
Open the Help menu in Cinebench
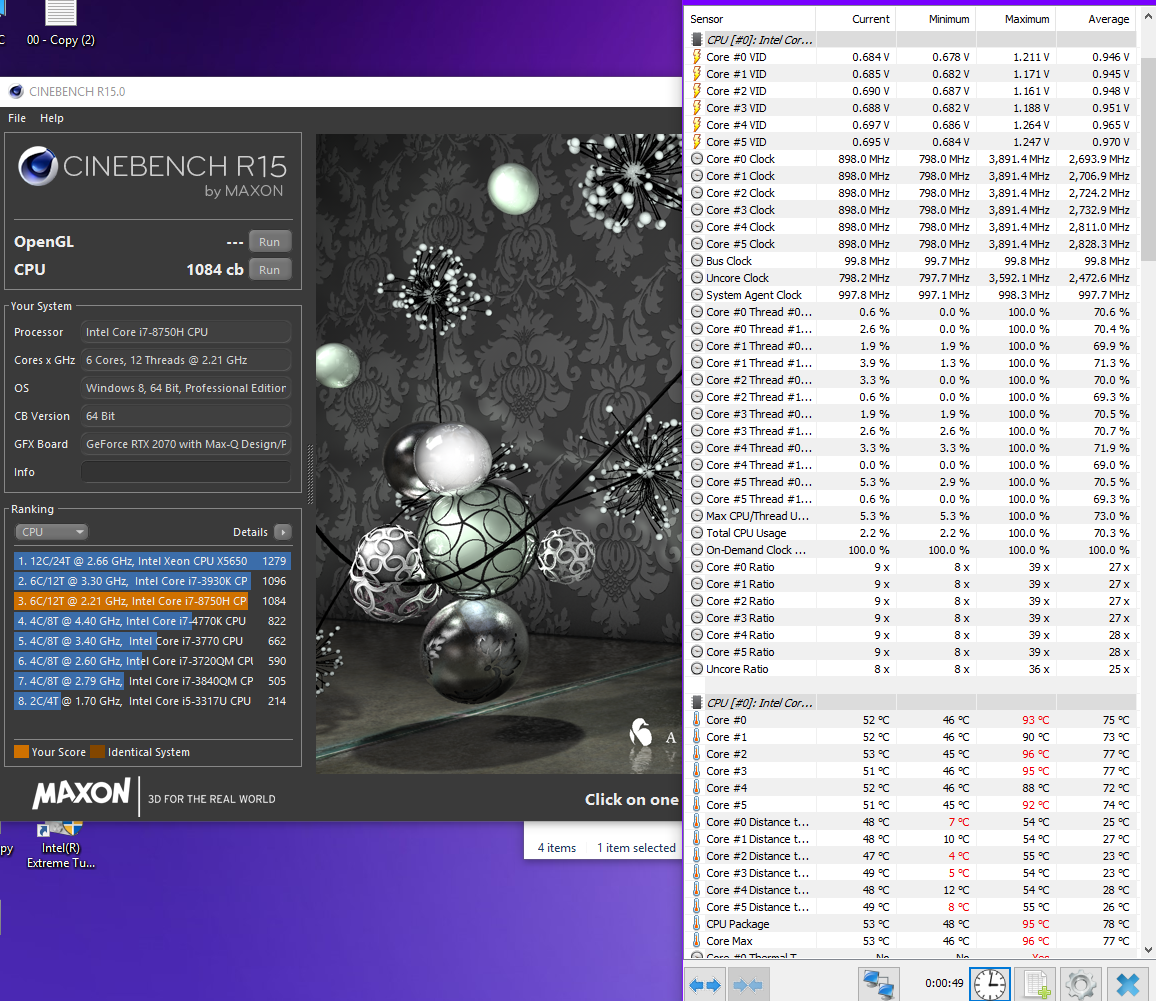[52, 118]
